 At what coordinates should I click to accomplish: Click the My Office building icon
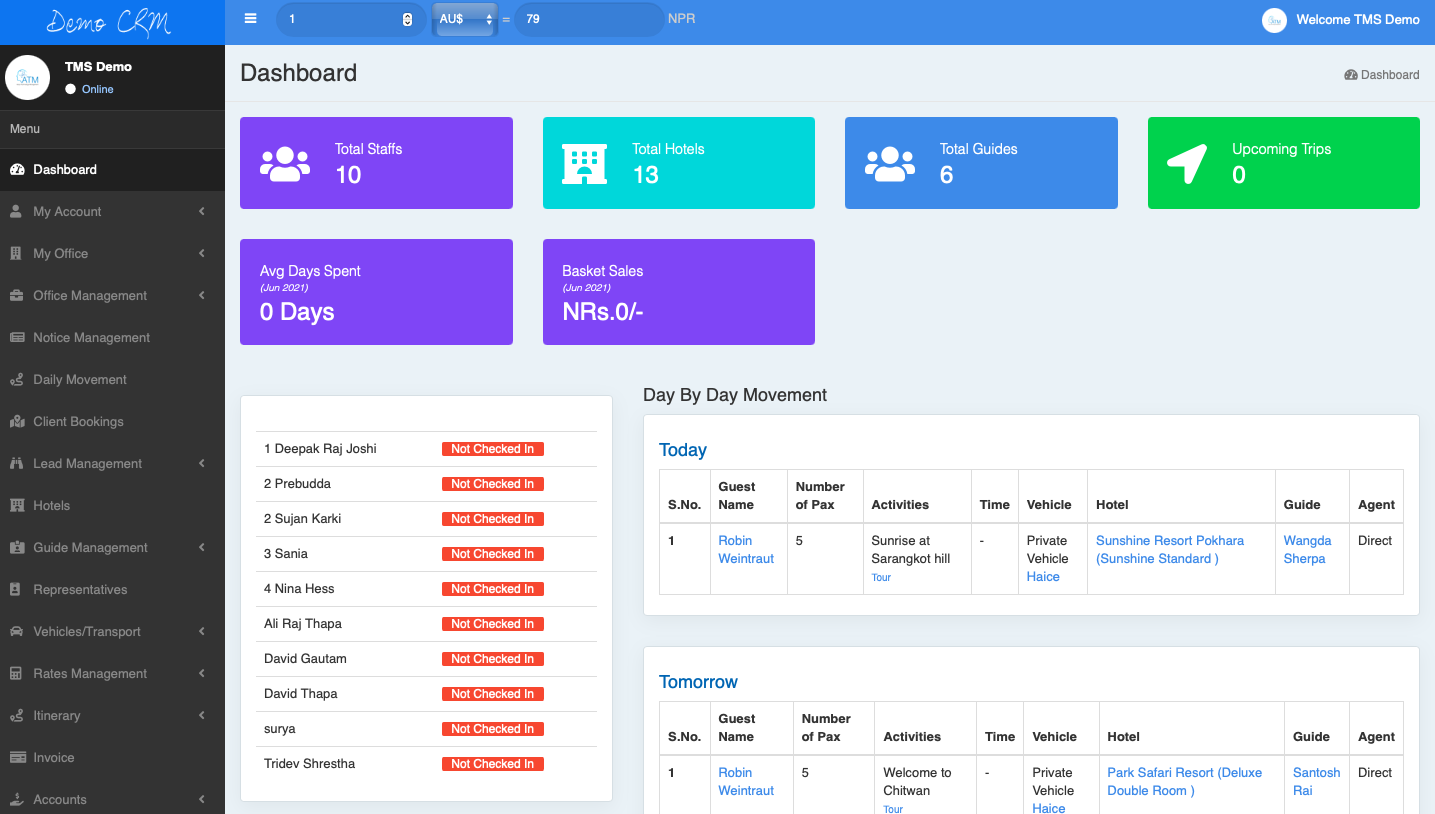(16, 254)
